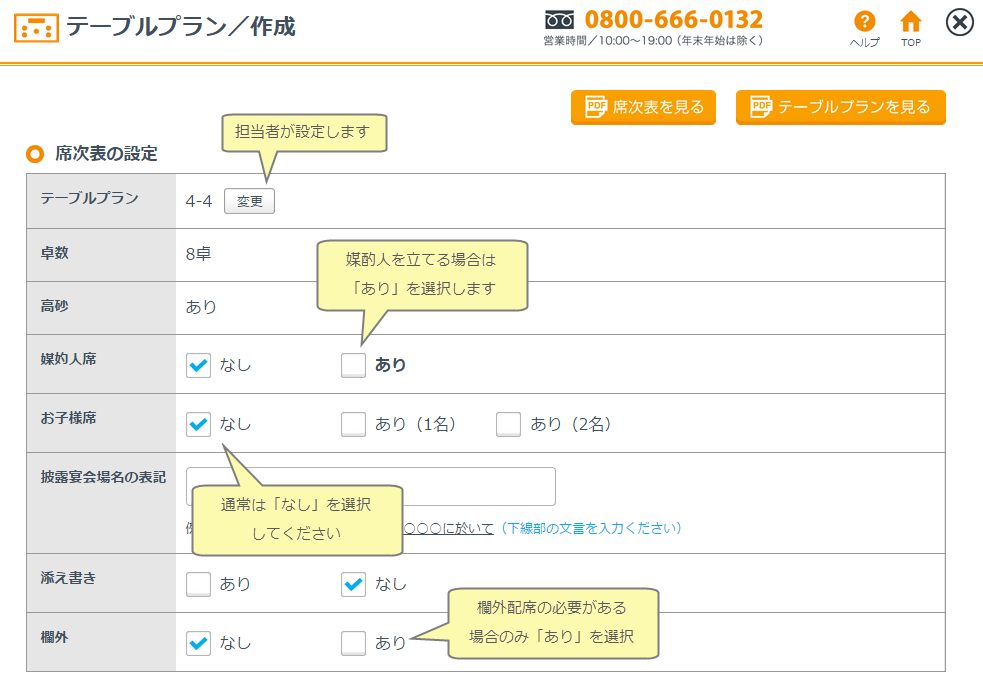Select お子様席 あり（1名） checkbox
The height and width of the screenshot is (687, 983).
(353, 424)
